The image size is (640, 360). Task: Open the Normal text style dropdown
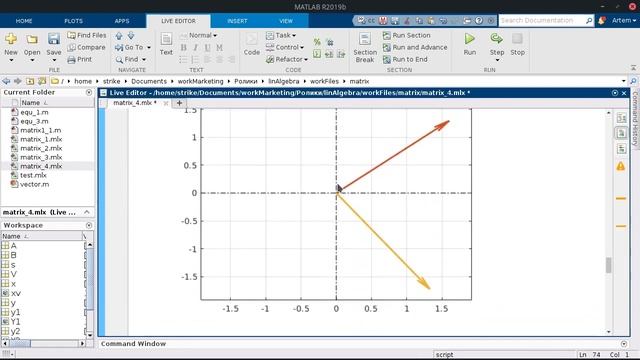[x=198, y=36]
